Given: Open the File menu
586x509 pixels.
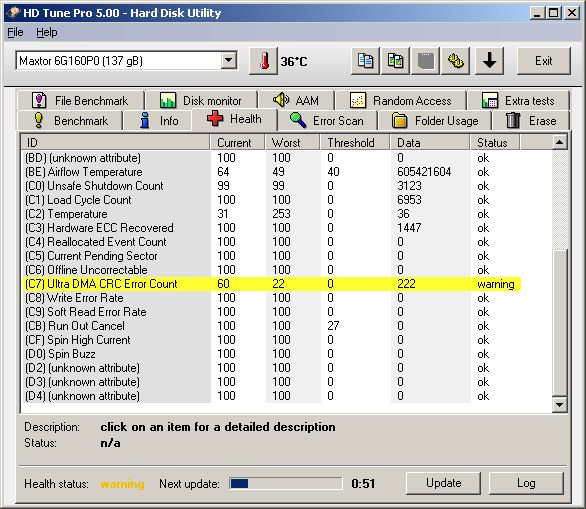Looking at the screenshot, I should (15, 33).
